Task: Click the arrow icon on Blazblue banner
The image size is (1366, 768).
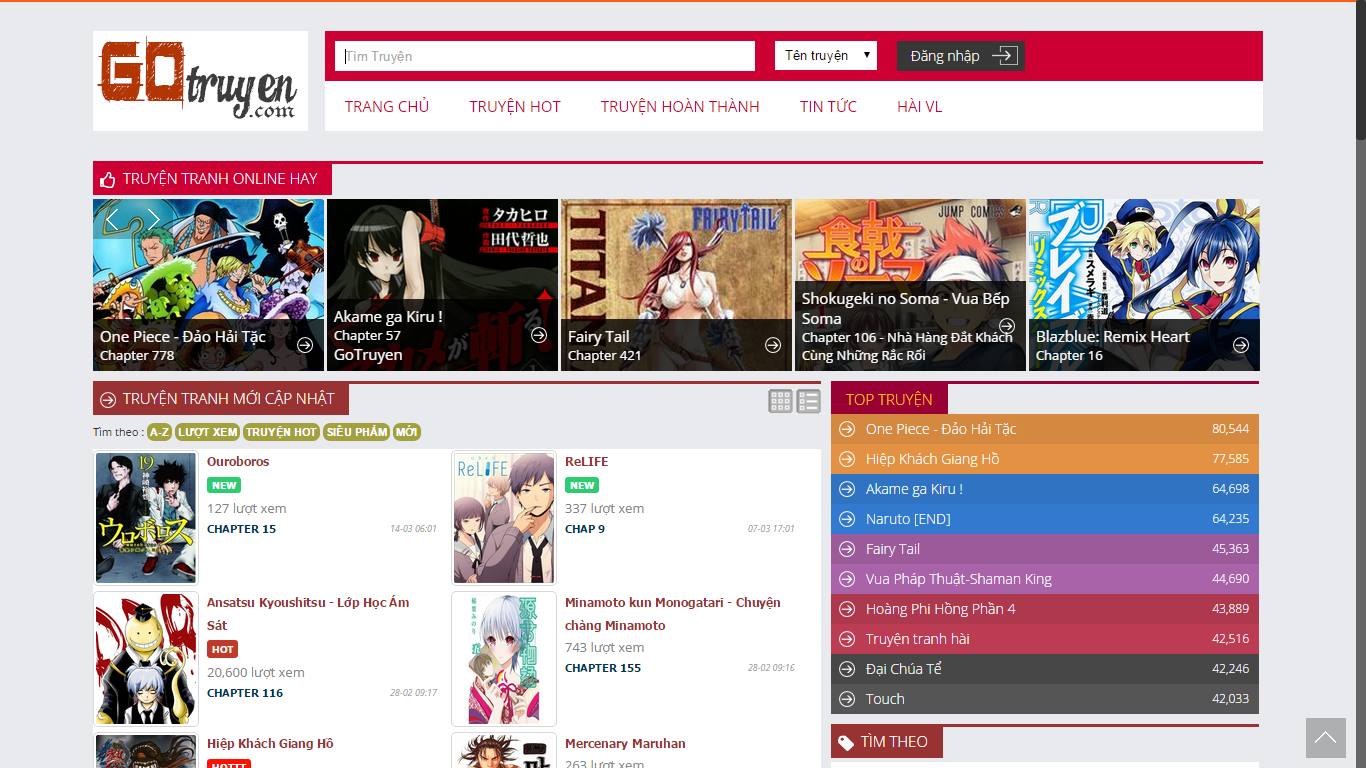Action: click(1241, 345)
